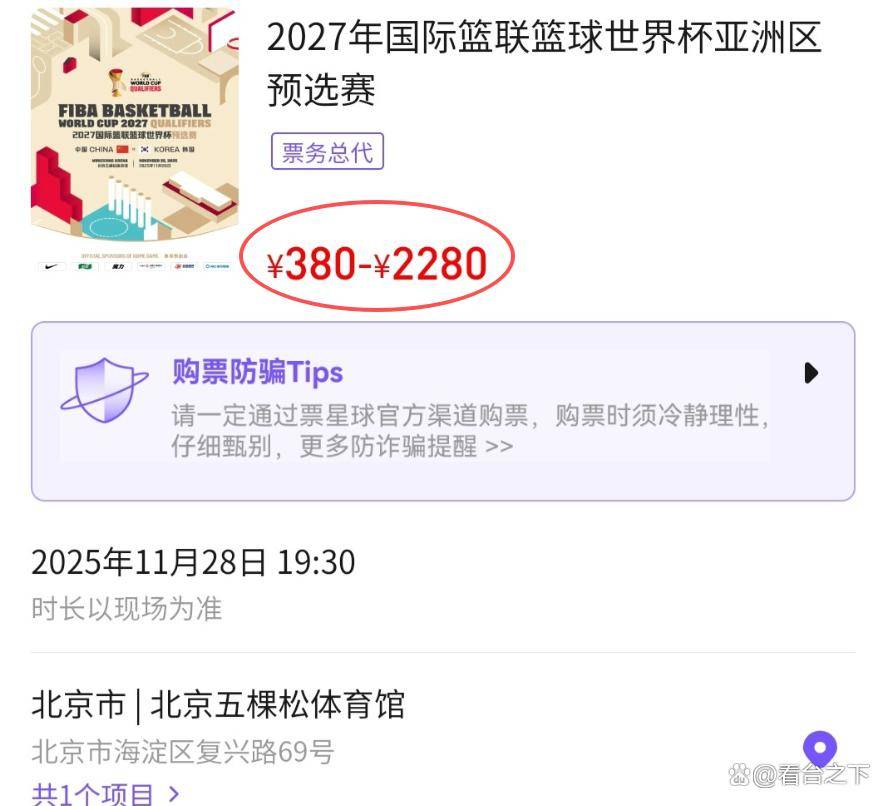Screen dimensions: 888x806
Task: Tap the event title 2027年国际篮联篮球世界杯亚洲区预选赛
Action: (x=544, y=62)
